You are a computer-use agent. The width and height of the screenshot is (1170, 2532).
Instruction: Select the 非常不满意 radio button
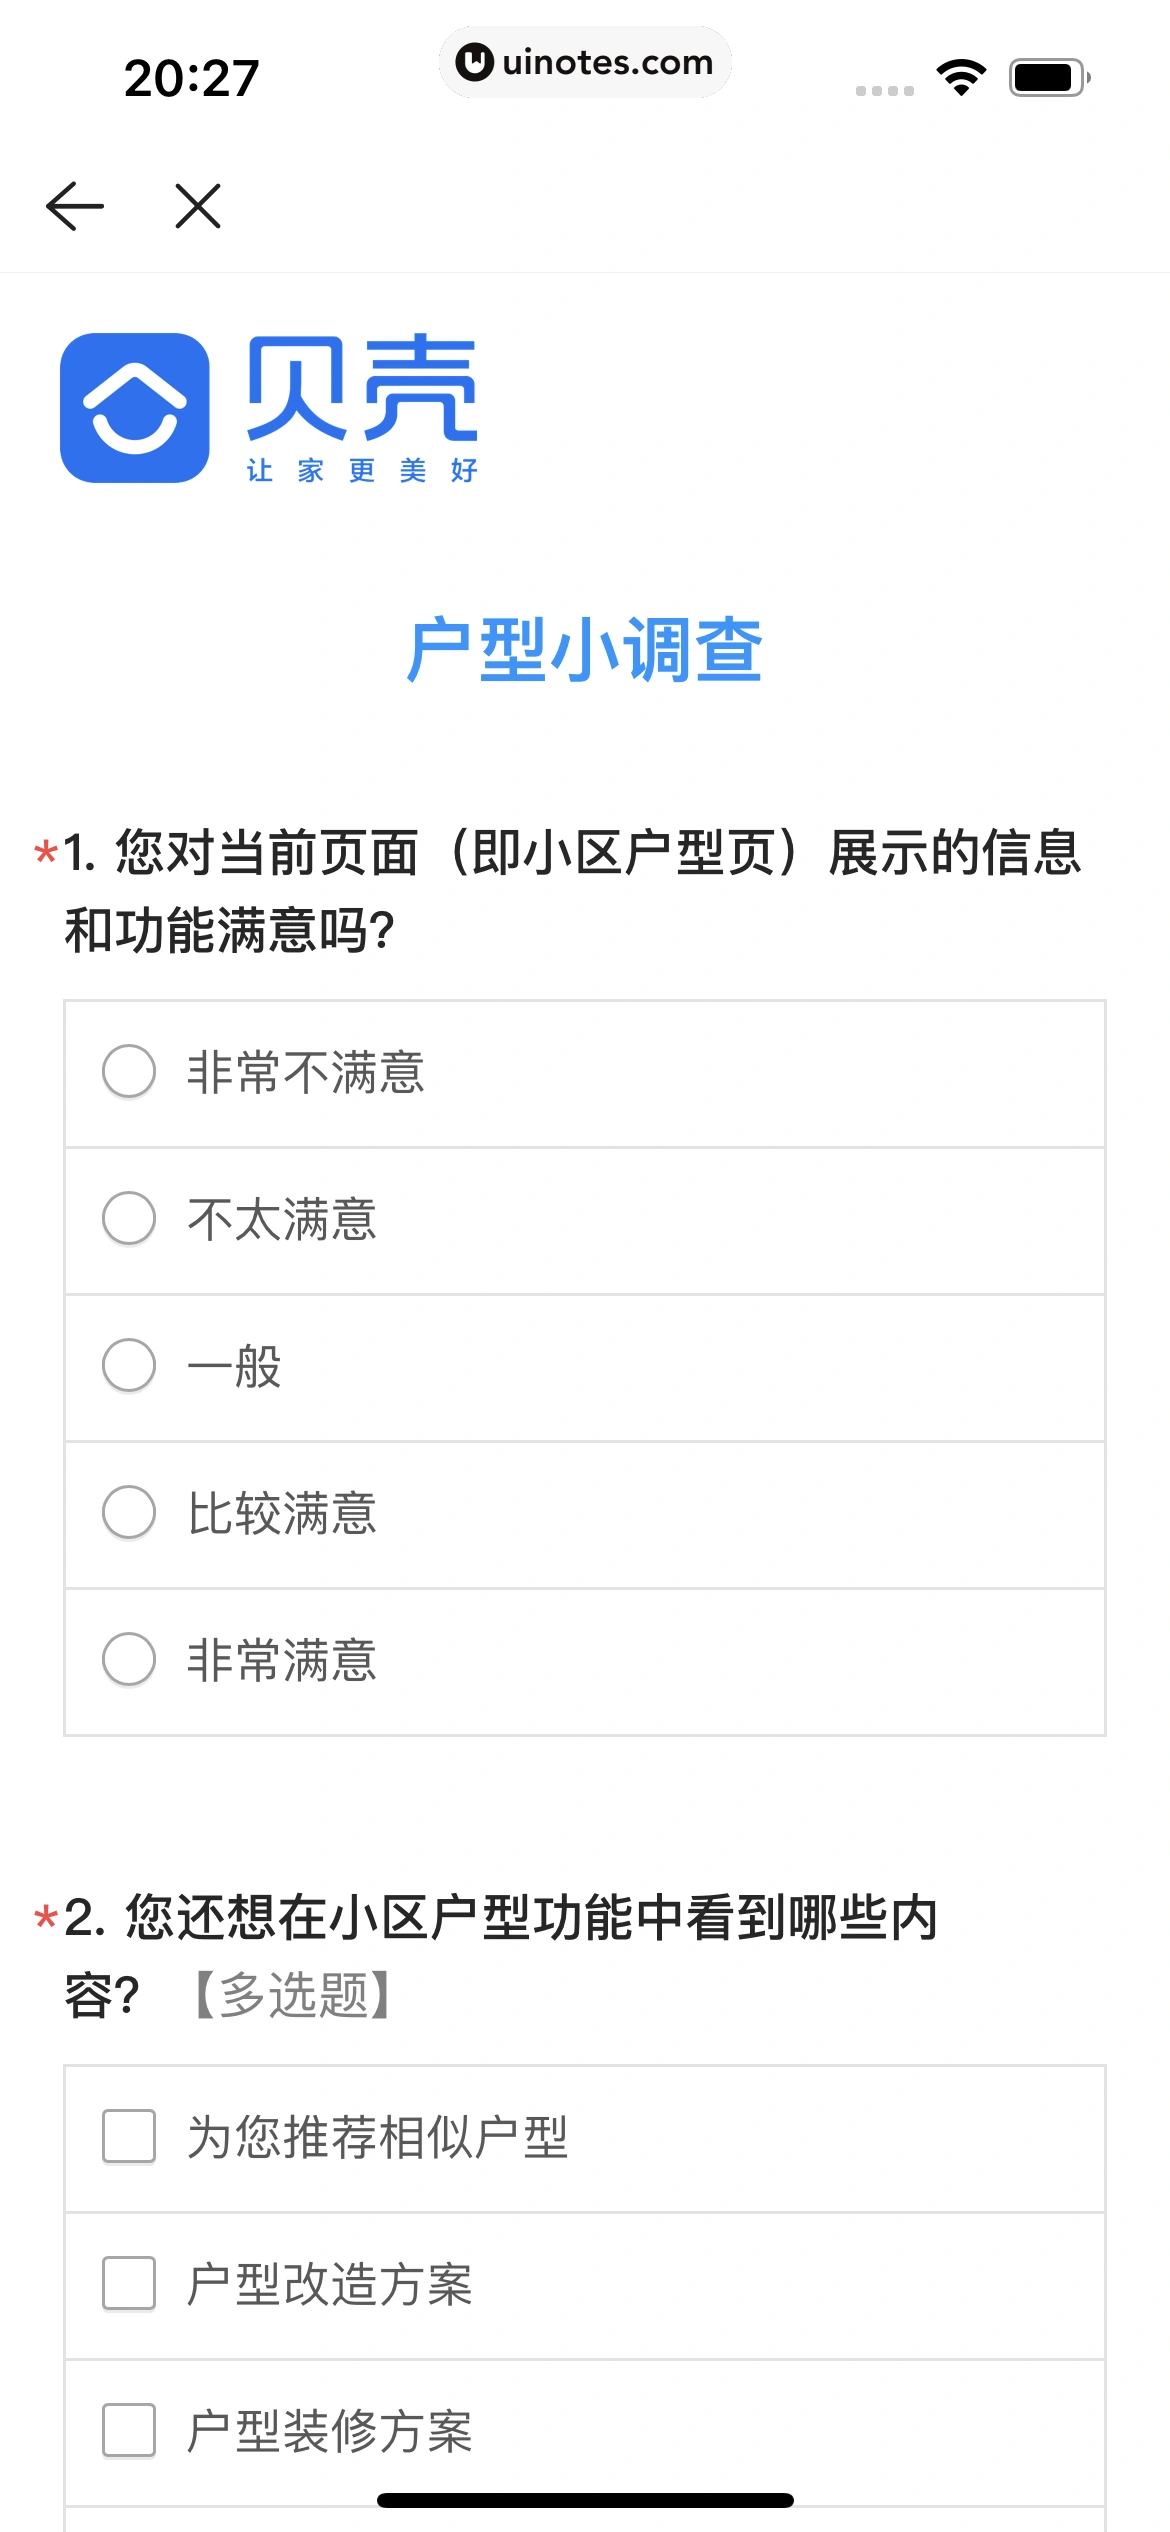(129, 1072)
